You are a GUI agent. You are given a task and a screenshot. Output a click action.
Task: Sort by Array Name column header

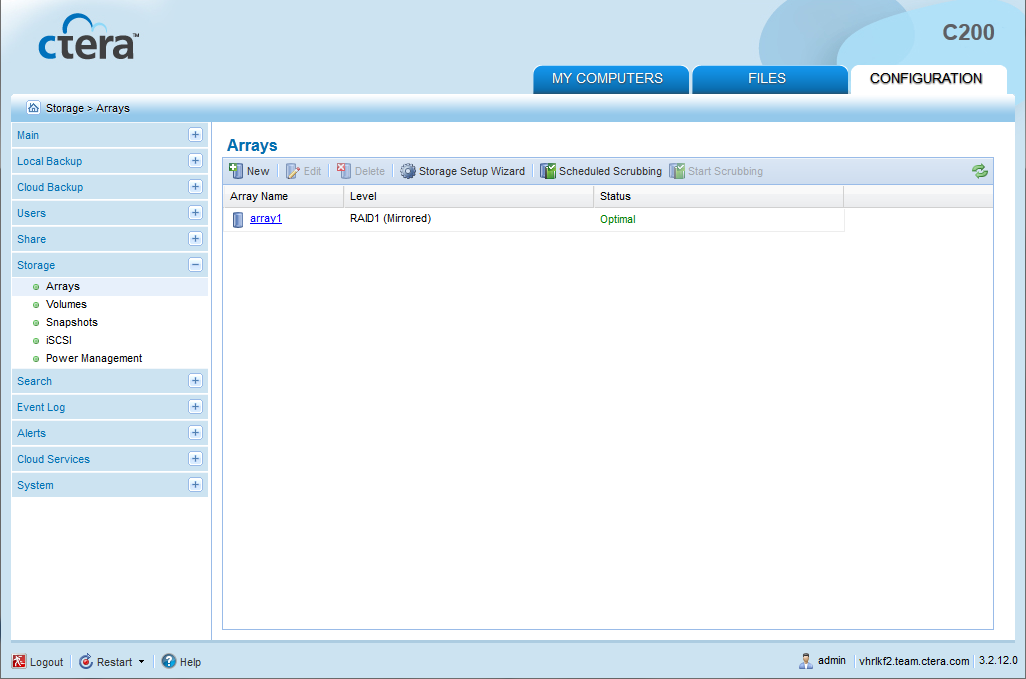283,196
